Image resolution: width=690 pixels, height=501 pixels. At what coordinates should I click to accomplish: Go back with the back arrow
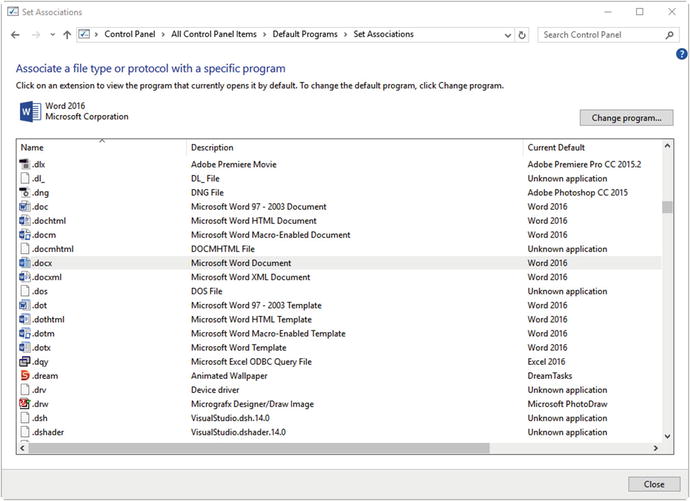pyautogui.click(x=15, y=35)
